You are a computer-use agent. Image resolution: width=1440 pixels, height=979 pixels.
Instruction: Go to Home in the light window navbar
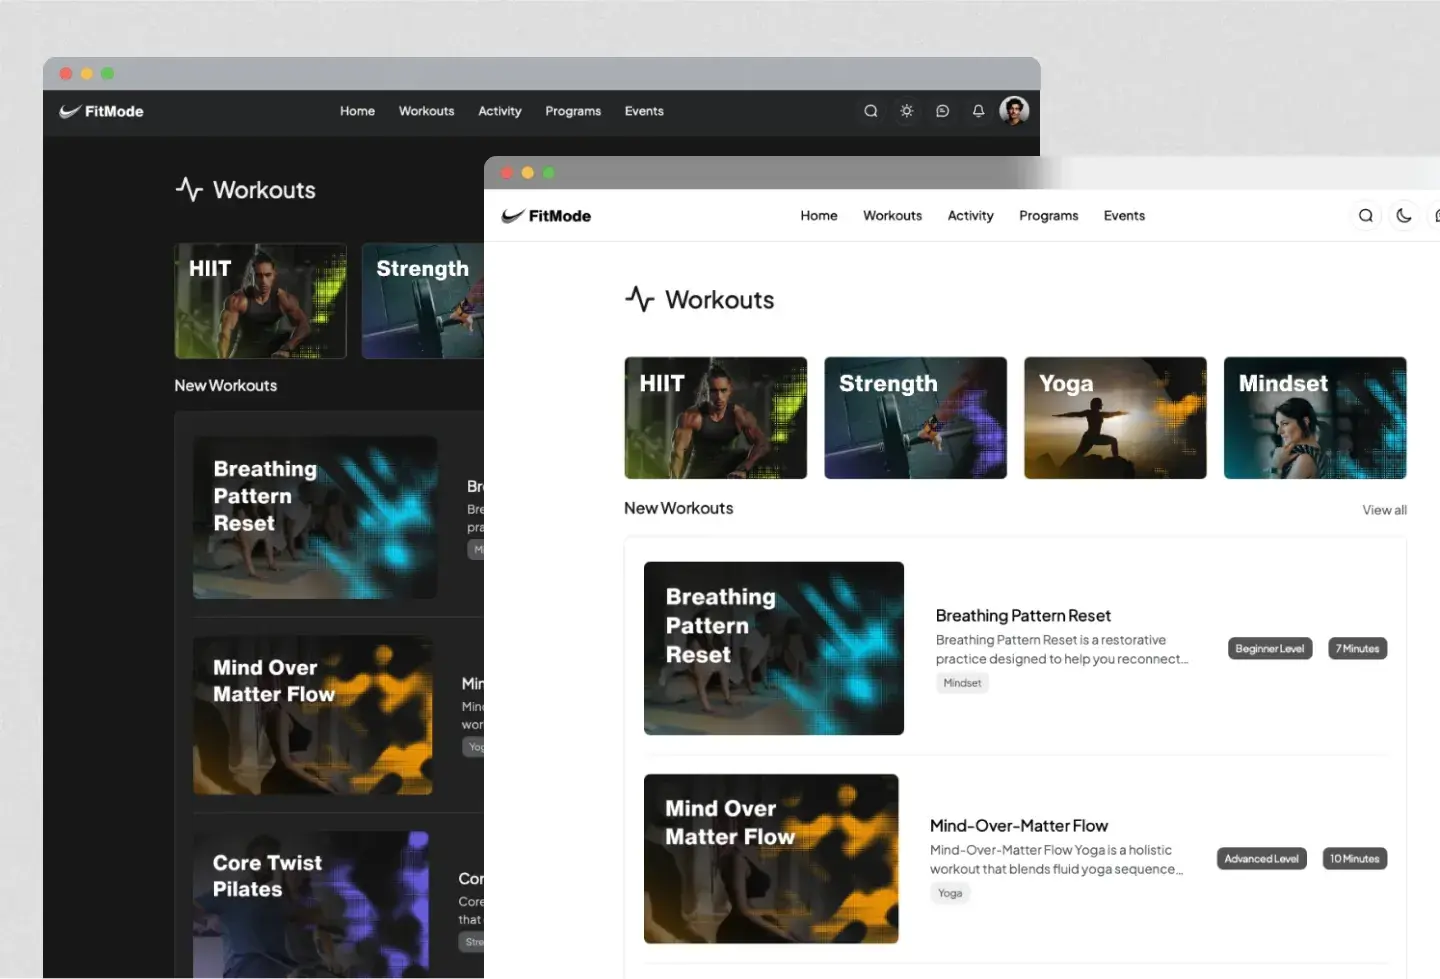pos(819,216)
